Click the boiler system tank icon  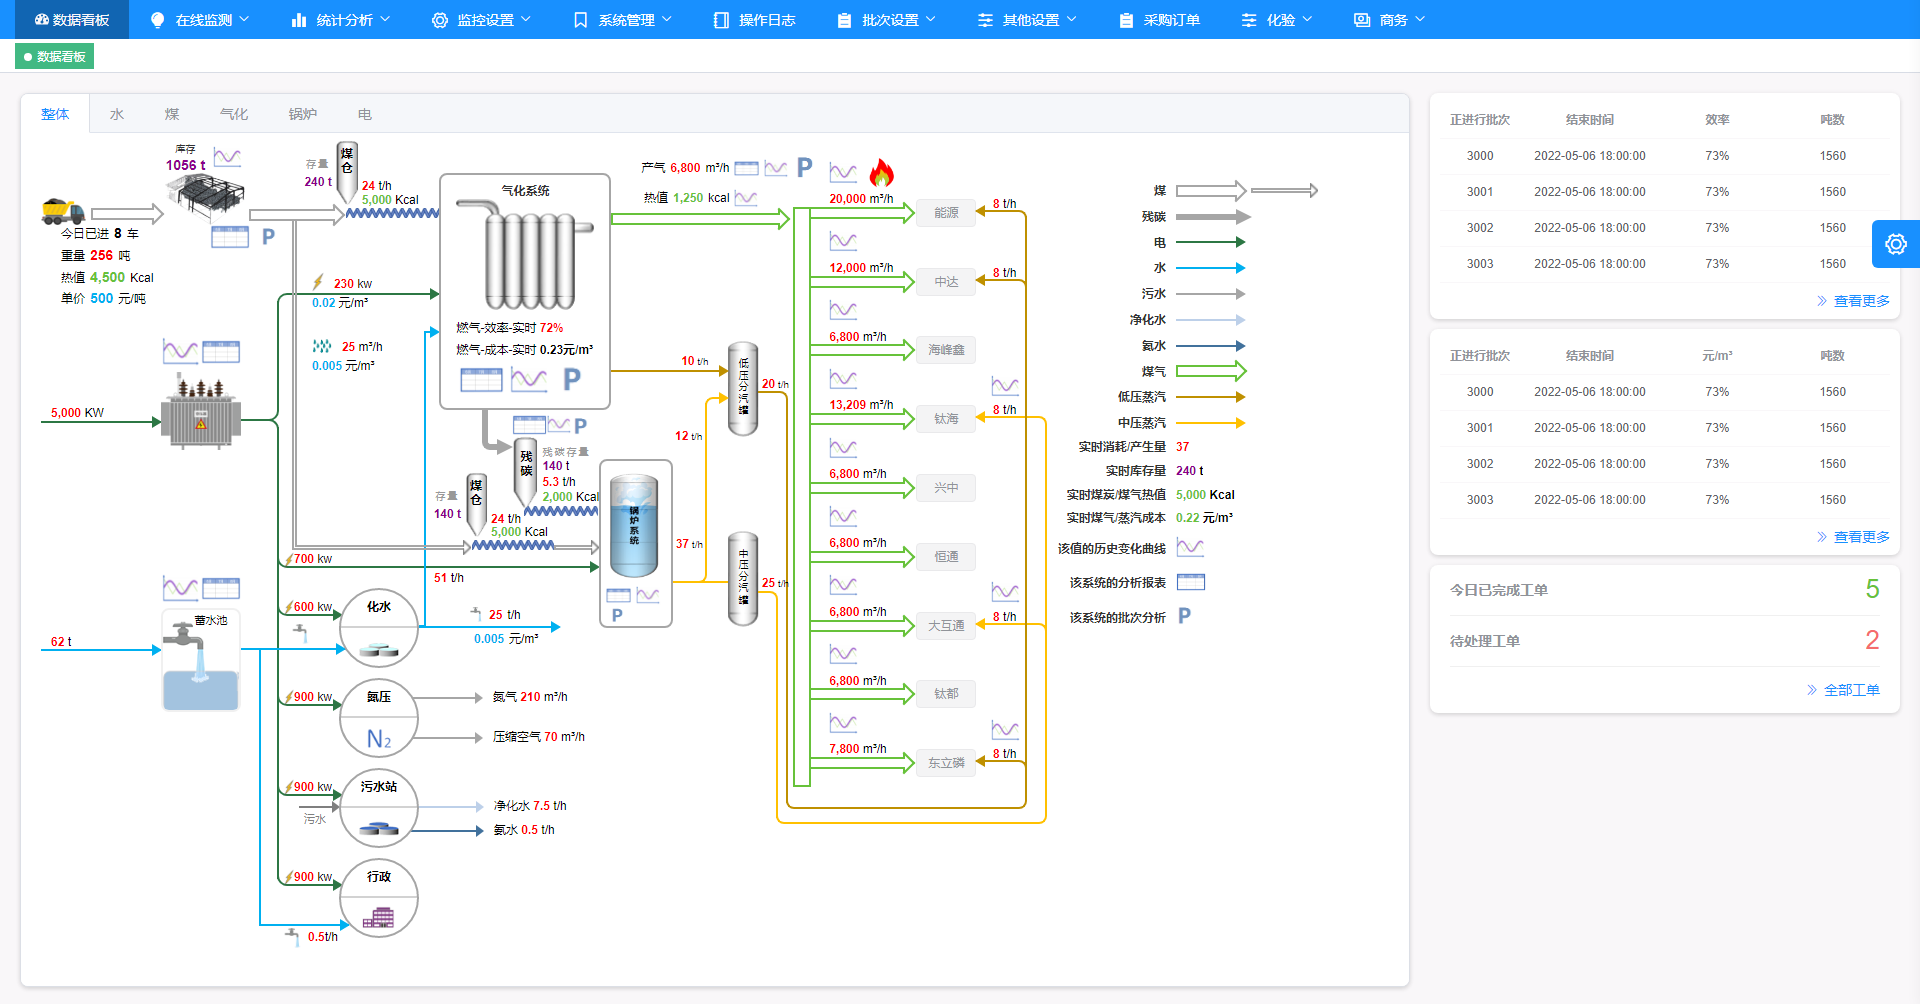(x=634, y=527)
